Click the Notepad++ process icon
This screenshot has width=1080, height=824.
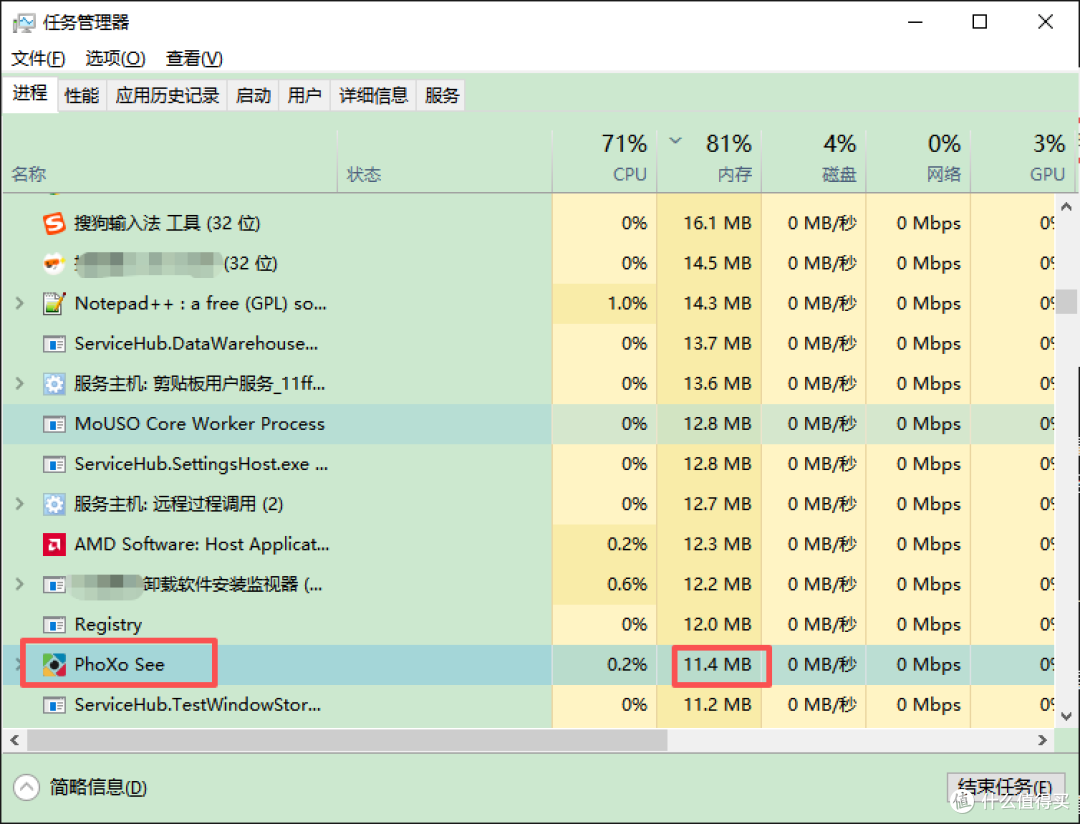[x=54, y=303]
